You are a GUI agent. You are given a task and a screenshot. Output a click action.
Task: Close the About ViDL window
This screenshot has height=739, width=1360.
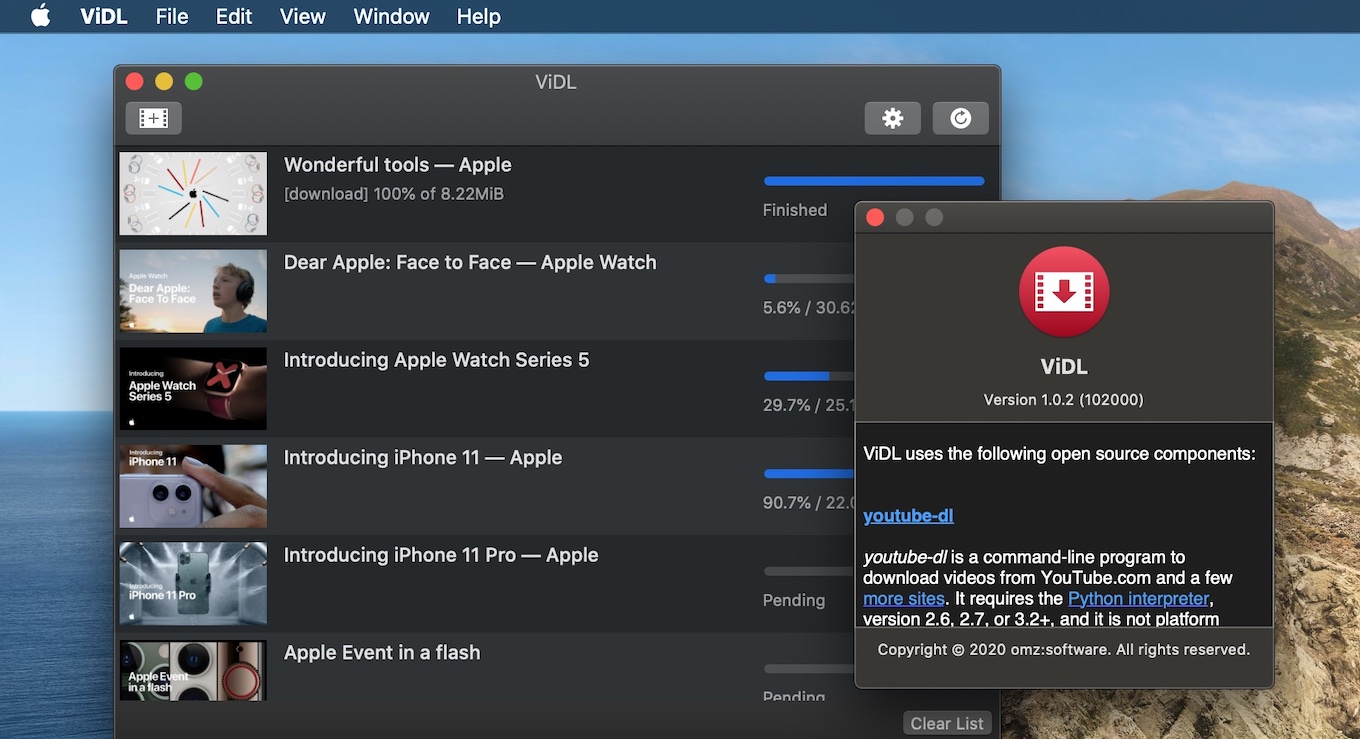(x=875, y=217)
